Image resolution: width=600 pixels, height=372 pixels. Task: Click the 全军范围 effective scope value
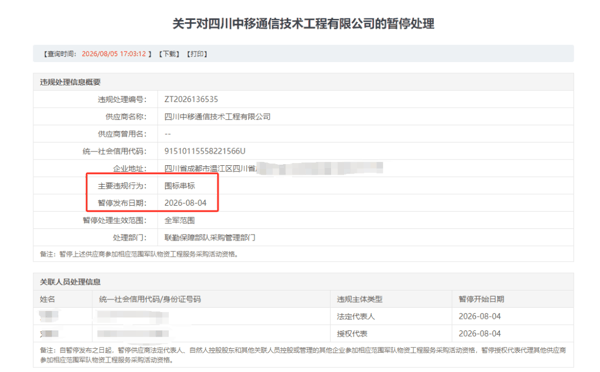pos(179,220)
